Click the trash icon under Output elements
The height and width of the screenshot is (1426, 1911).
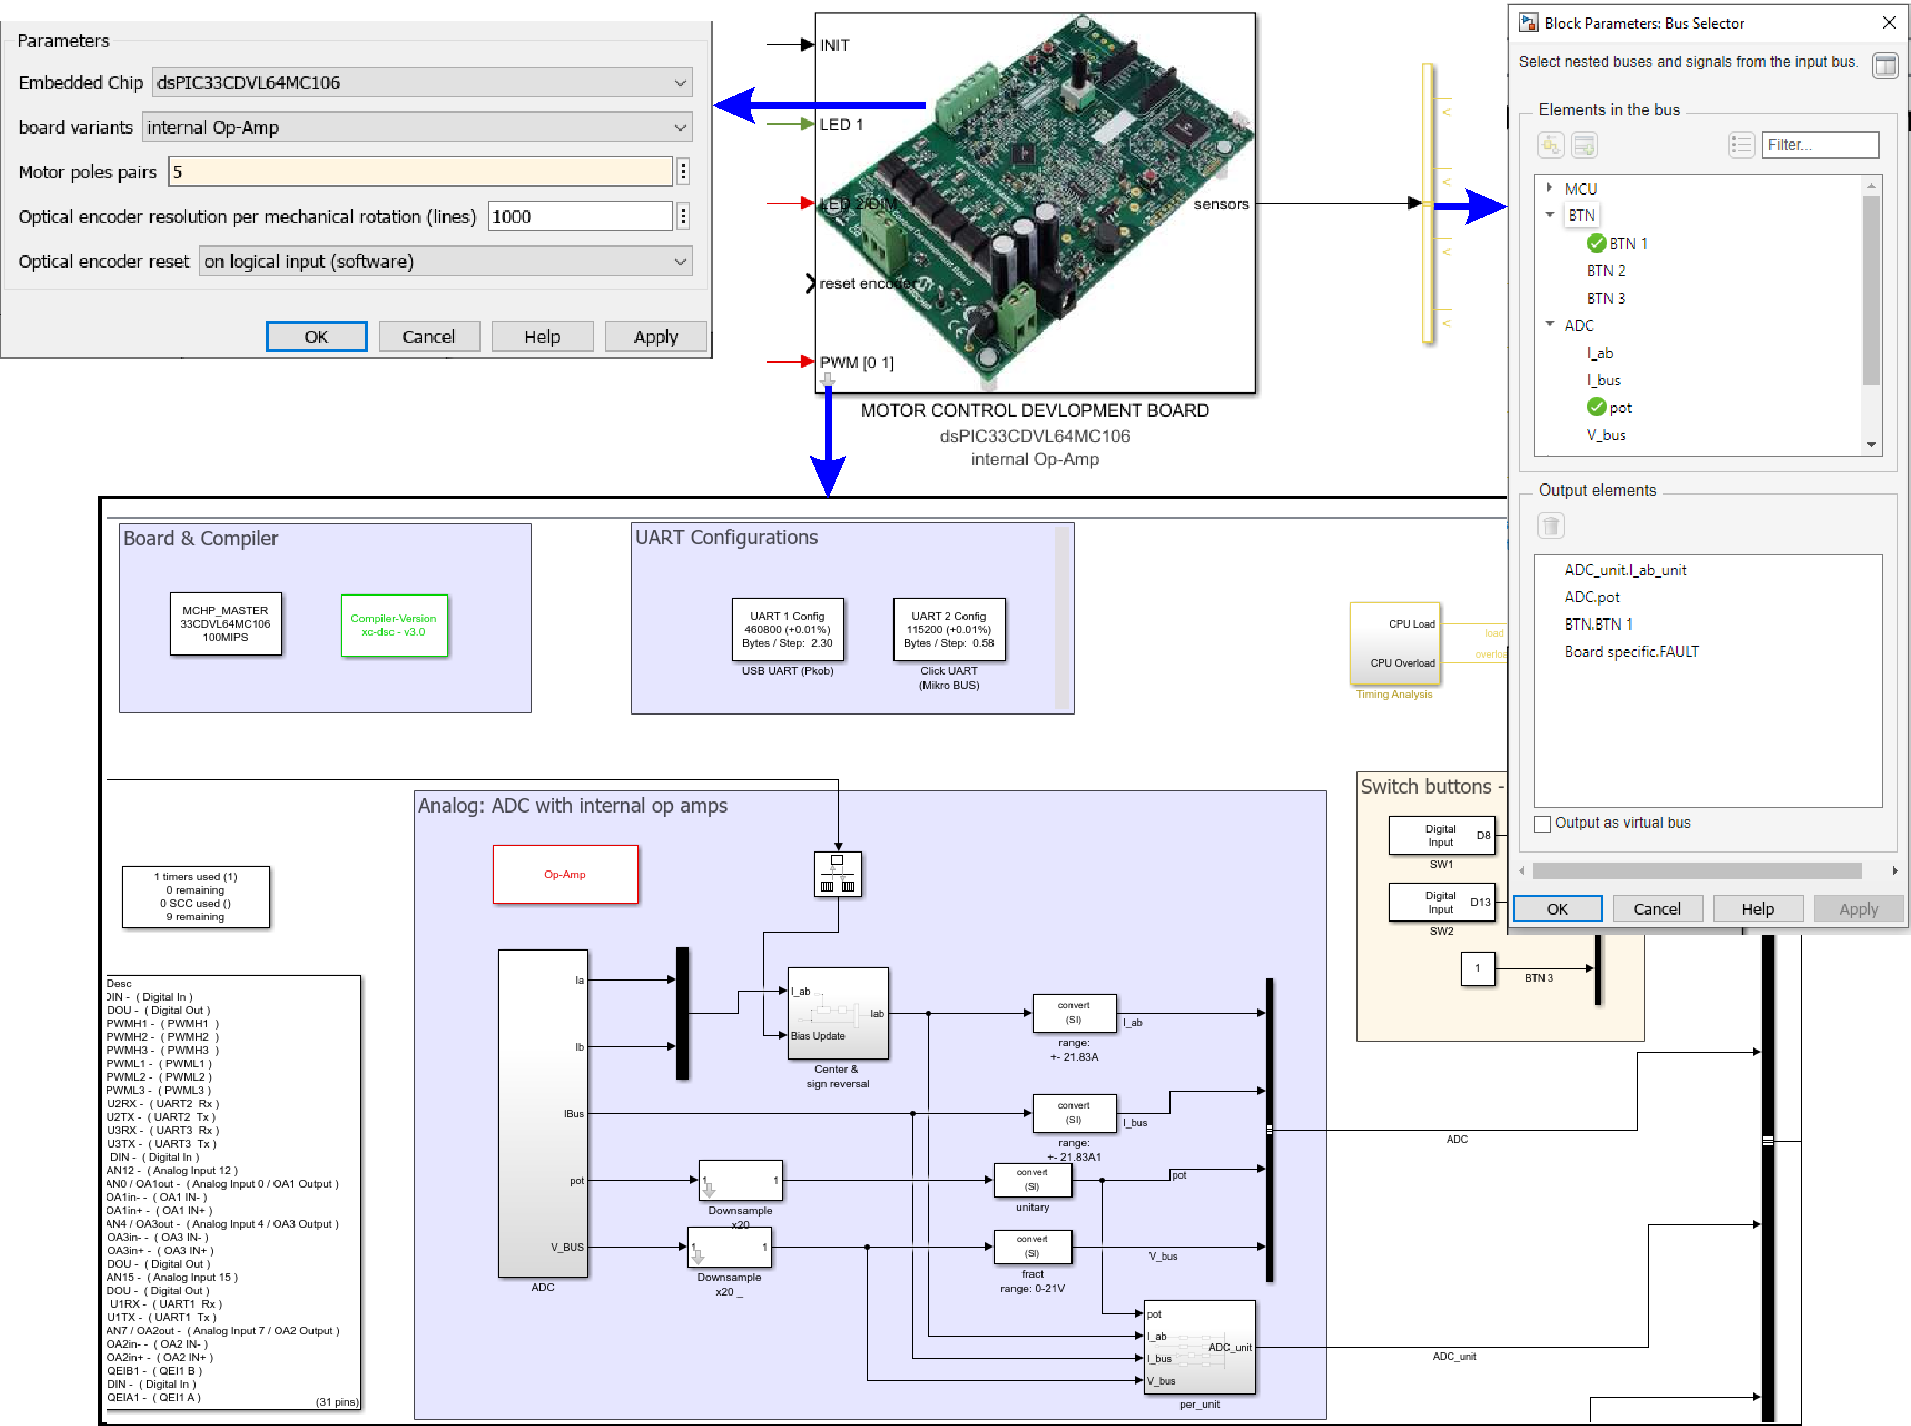tap(1550, 526)
